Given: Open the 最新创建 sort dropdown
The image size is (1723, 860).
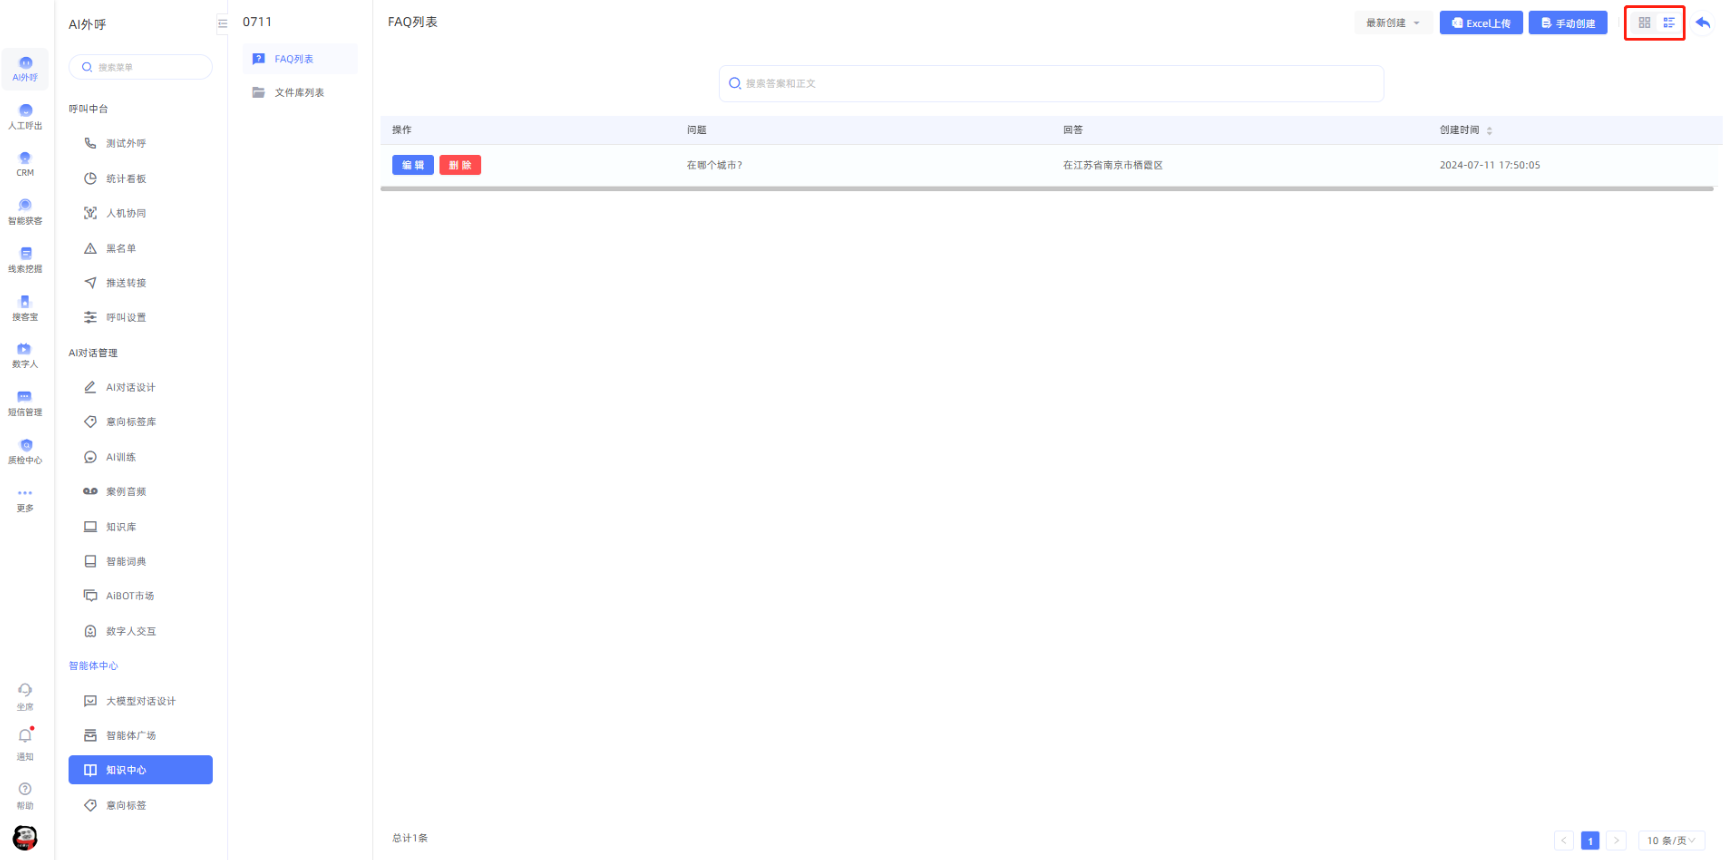Looking at the screenshot, I should point(1392,23).
